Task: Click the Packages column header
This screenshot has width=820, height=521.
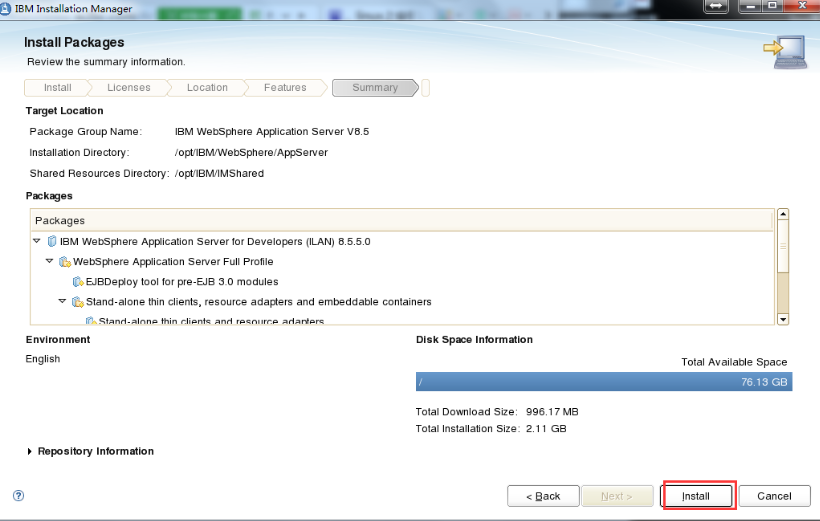Action: [402, 220]
